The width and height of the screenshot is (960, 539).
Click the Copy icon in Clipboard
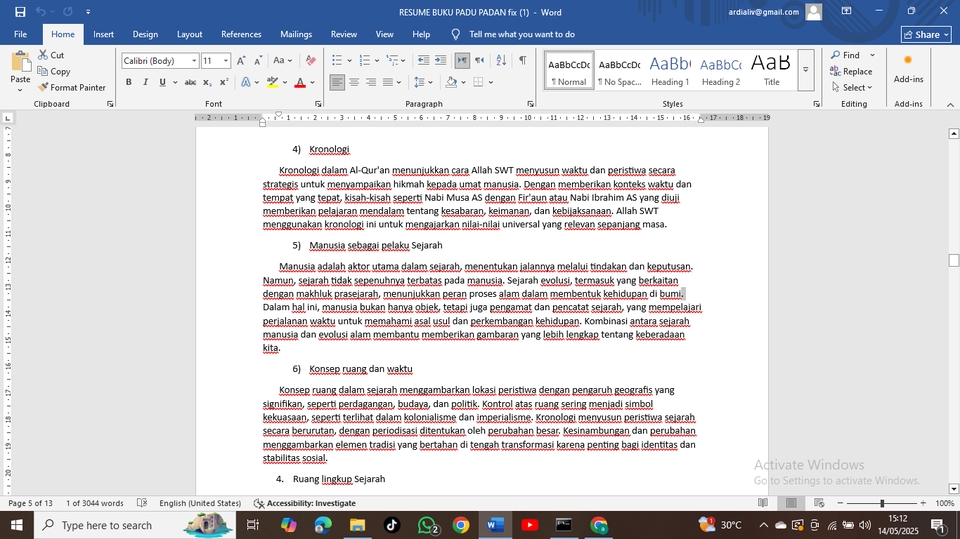43,71
